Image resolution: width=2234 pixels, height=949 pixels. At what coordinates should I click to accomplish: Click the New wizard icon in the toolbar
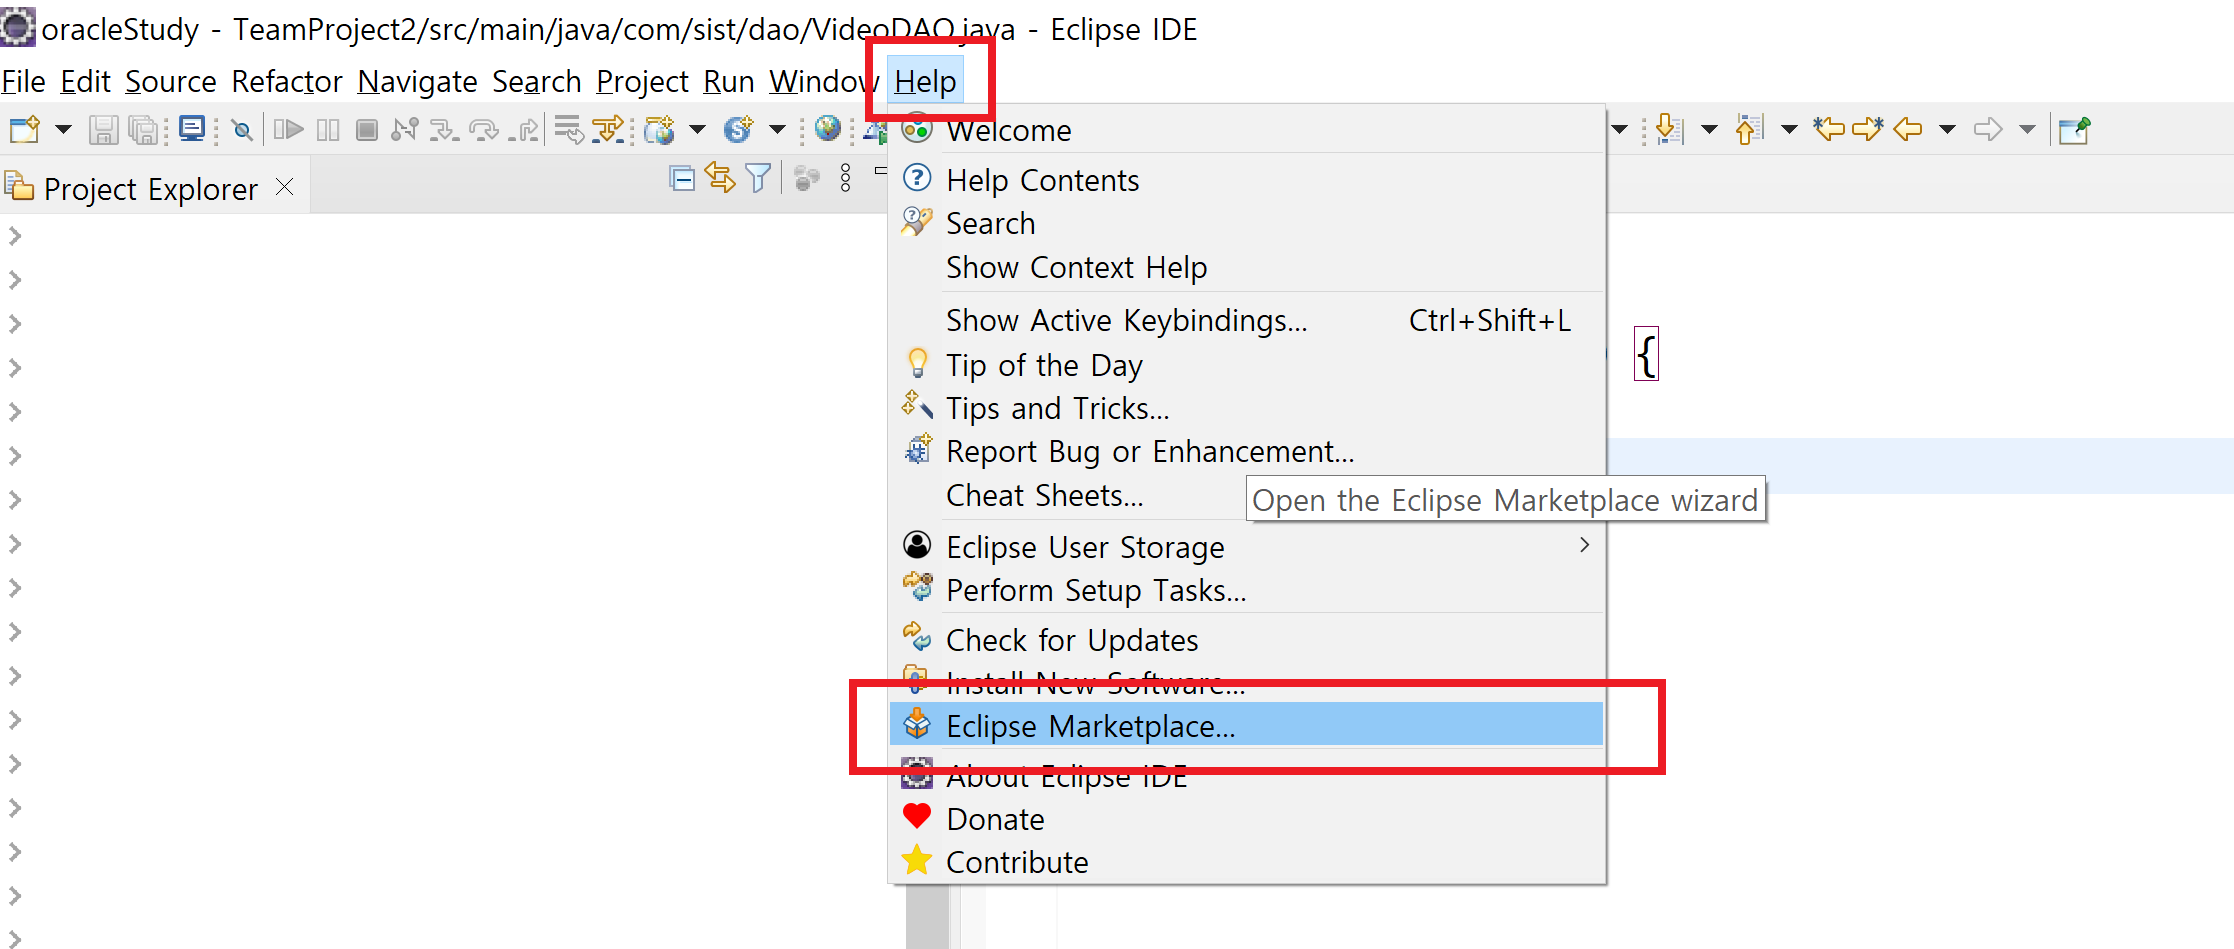coord(24,130)
